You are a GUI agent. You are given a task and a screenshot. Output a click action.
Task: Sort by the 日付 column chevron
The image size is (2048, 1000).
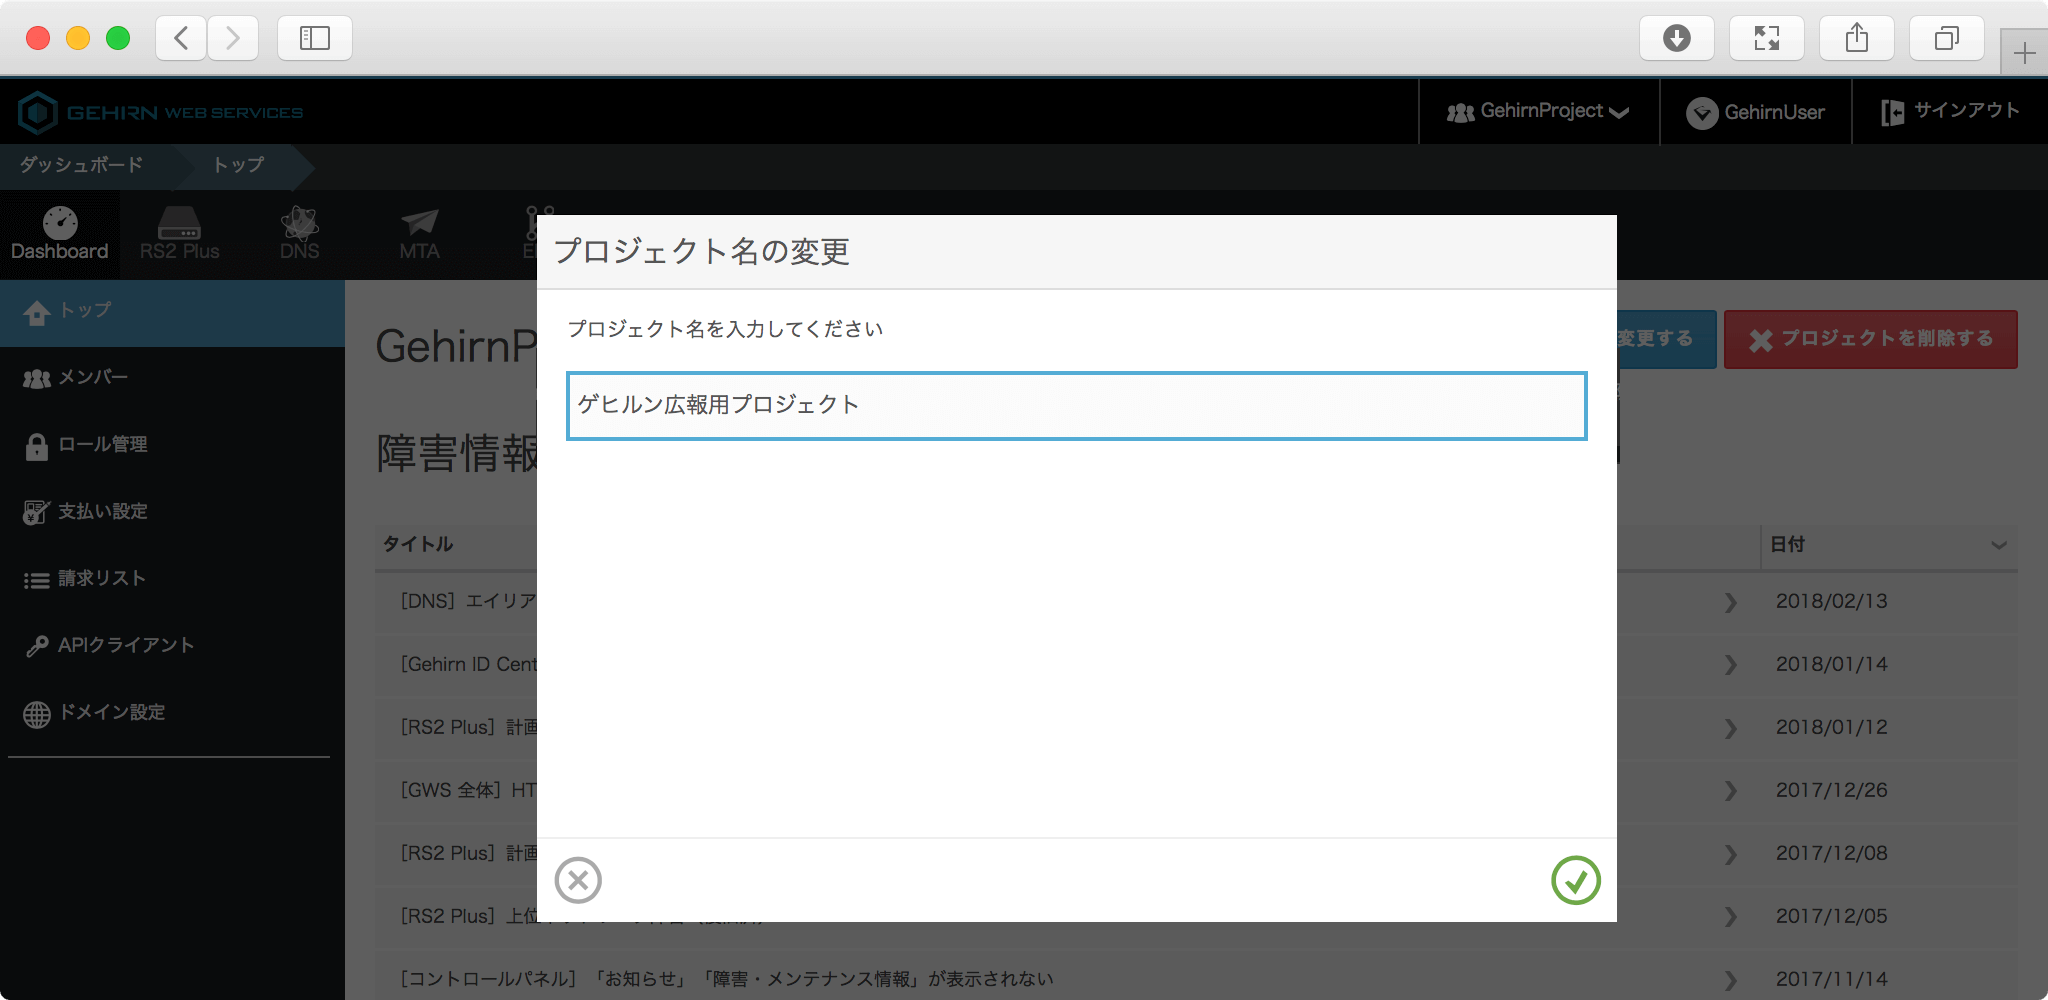click(x=1998, y=545)
